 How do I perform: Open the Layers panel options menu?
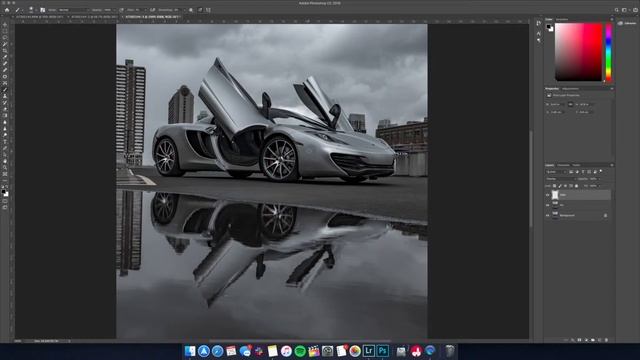pyautogui.click(x=611, y=165)
